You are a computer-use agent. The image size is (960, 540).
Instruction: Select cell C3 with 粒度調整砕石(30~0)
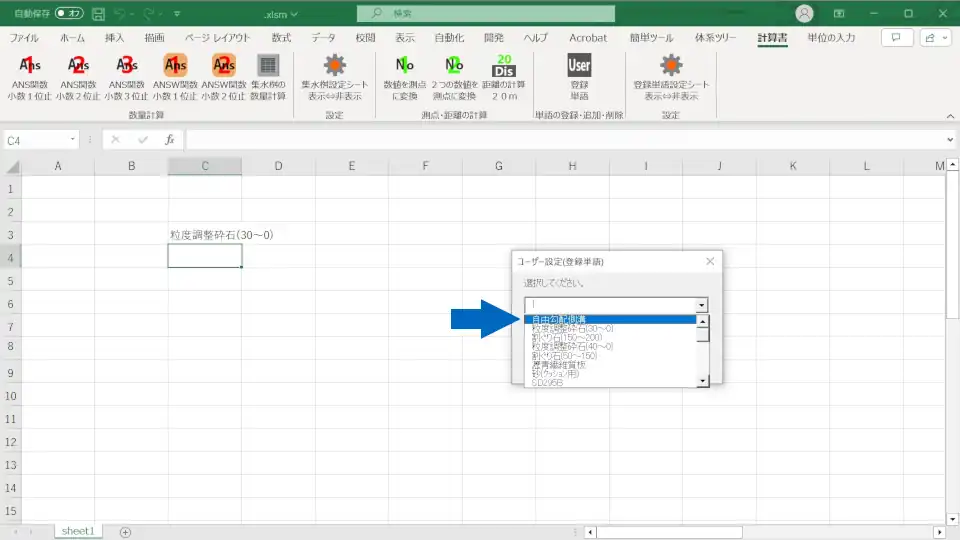205,235
